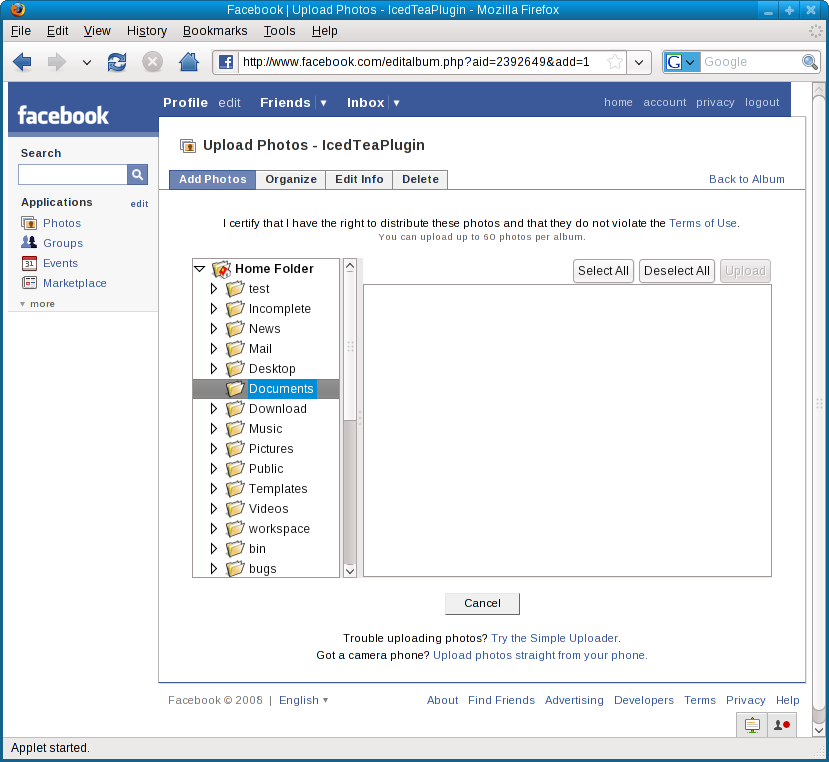Click the Photos application icon
This screenshot has width=829, height=762.
tap(29, 223)
